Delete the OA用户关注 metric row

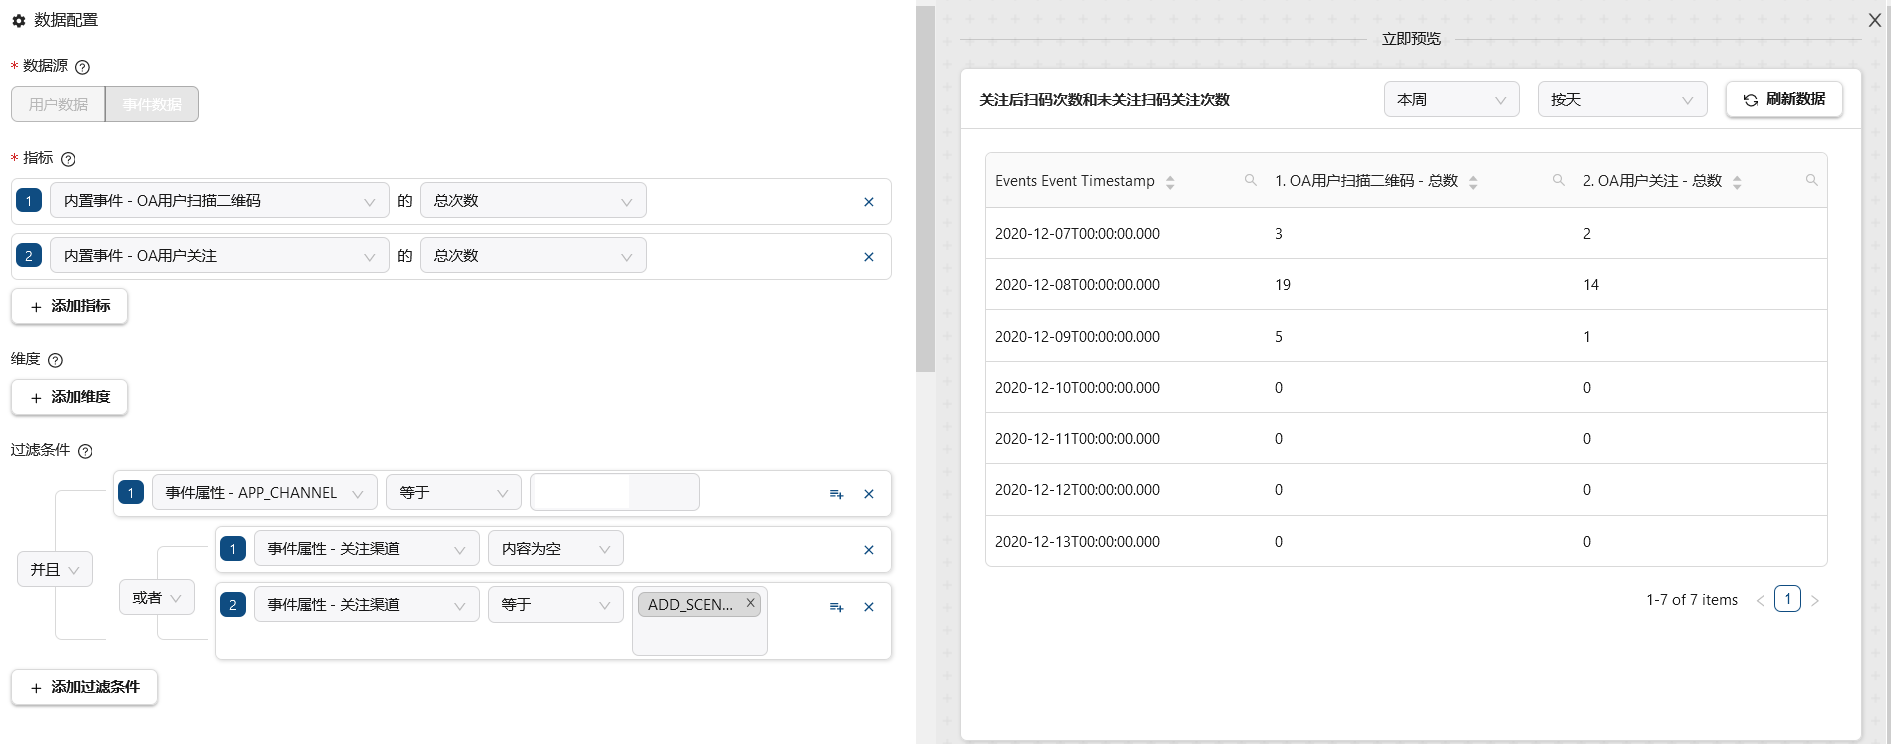[x=868, y=257]
